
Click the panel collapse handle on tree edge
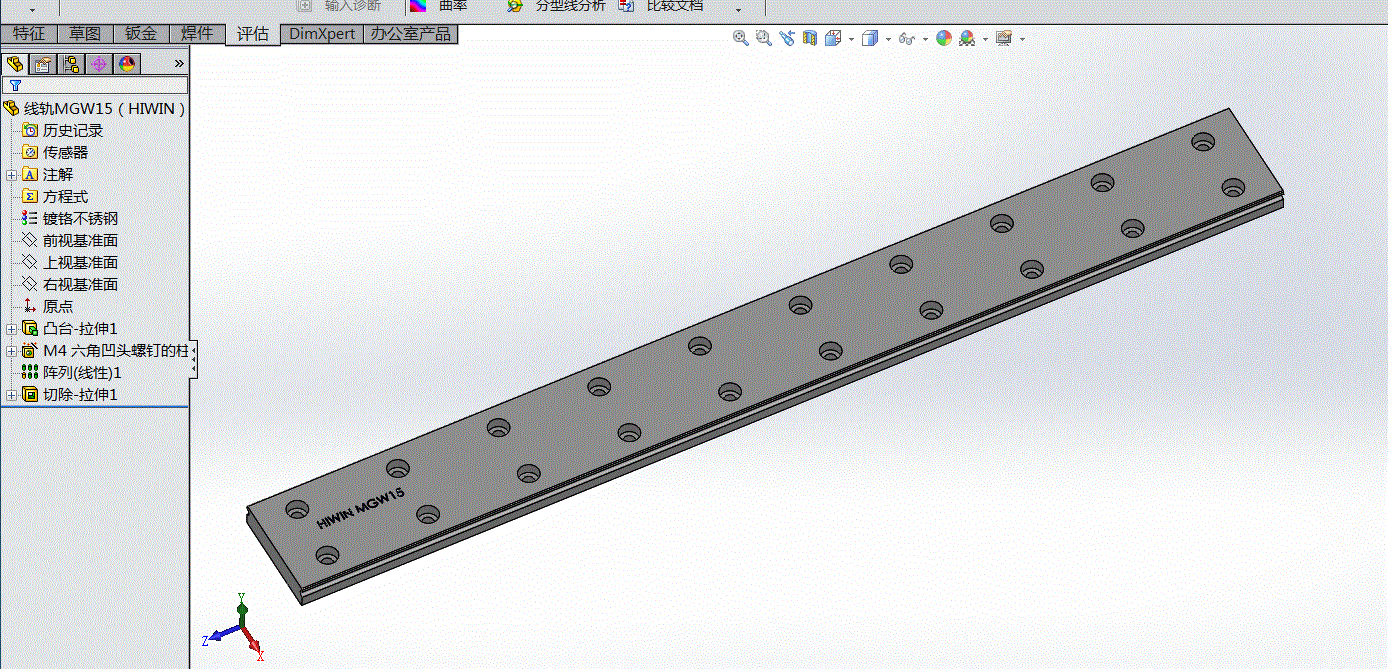coord(193,359)
